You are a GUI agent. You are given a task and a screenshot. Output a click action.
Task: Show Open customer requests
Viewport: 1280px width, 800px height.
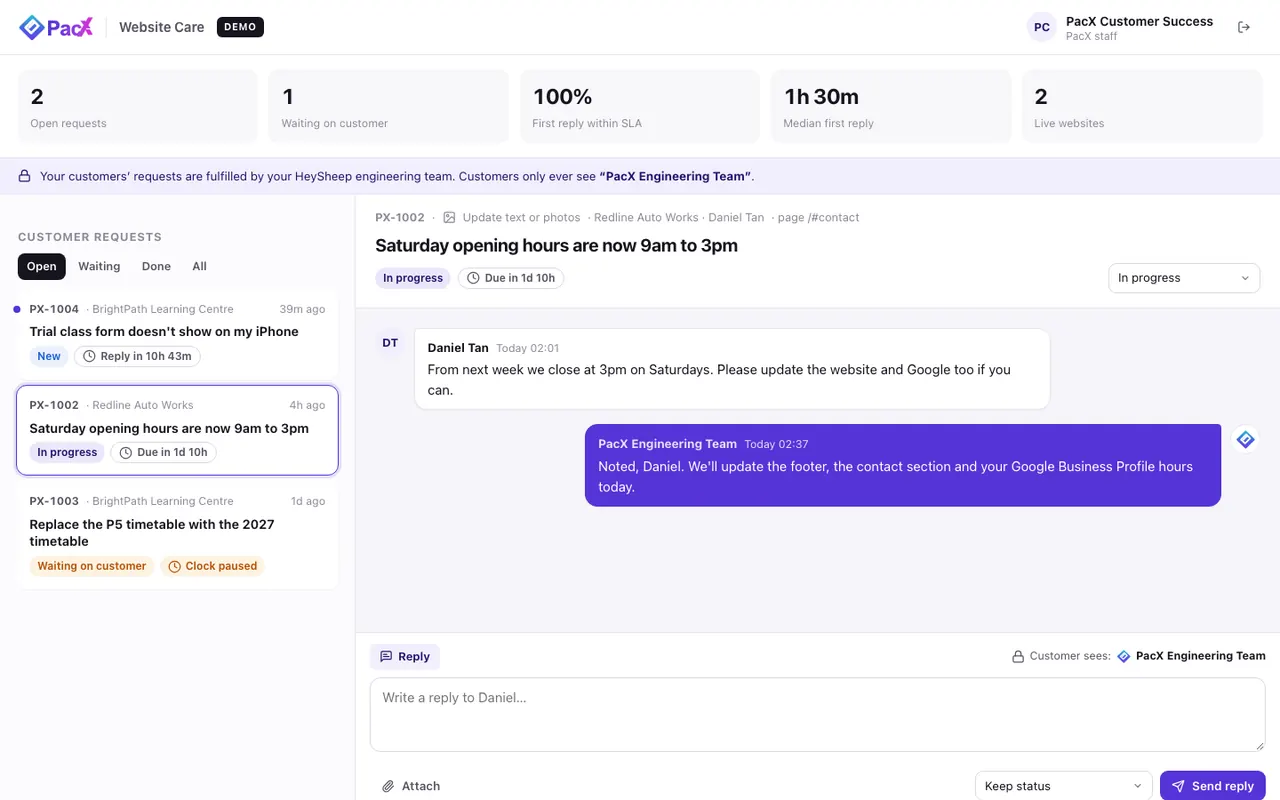tap(42, 266)
